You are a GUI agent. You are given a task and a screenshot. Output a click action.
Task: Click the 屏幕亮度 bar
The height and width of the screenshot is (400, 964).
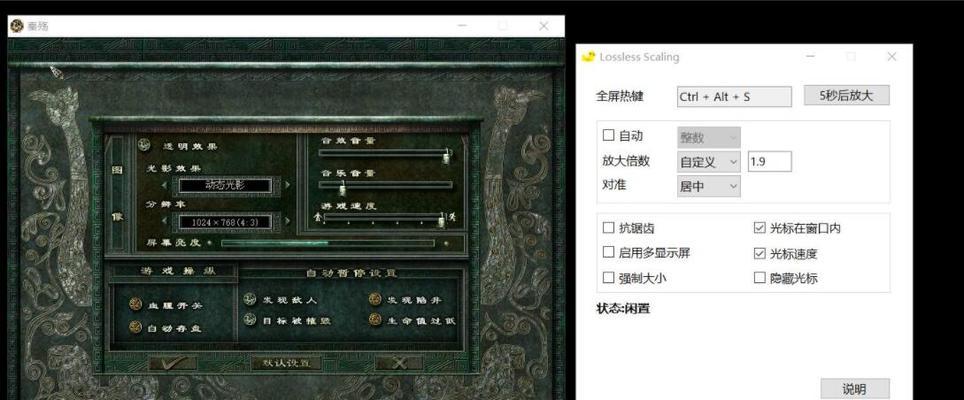point(328,243)
